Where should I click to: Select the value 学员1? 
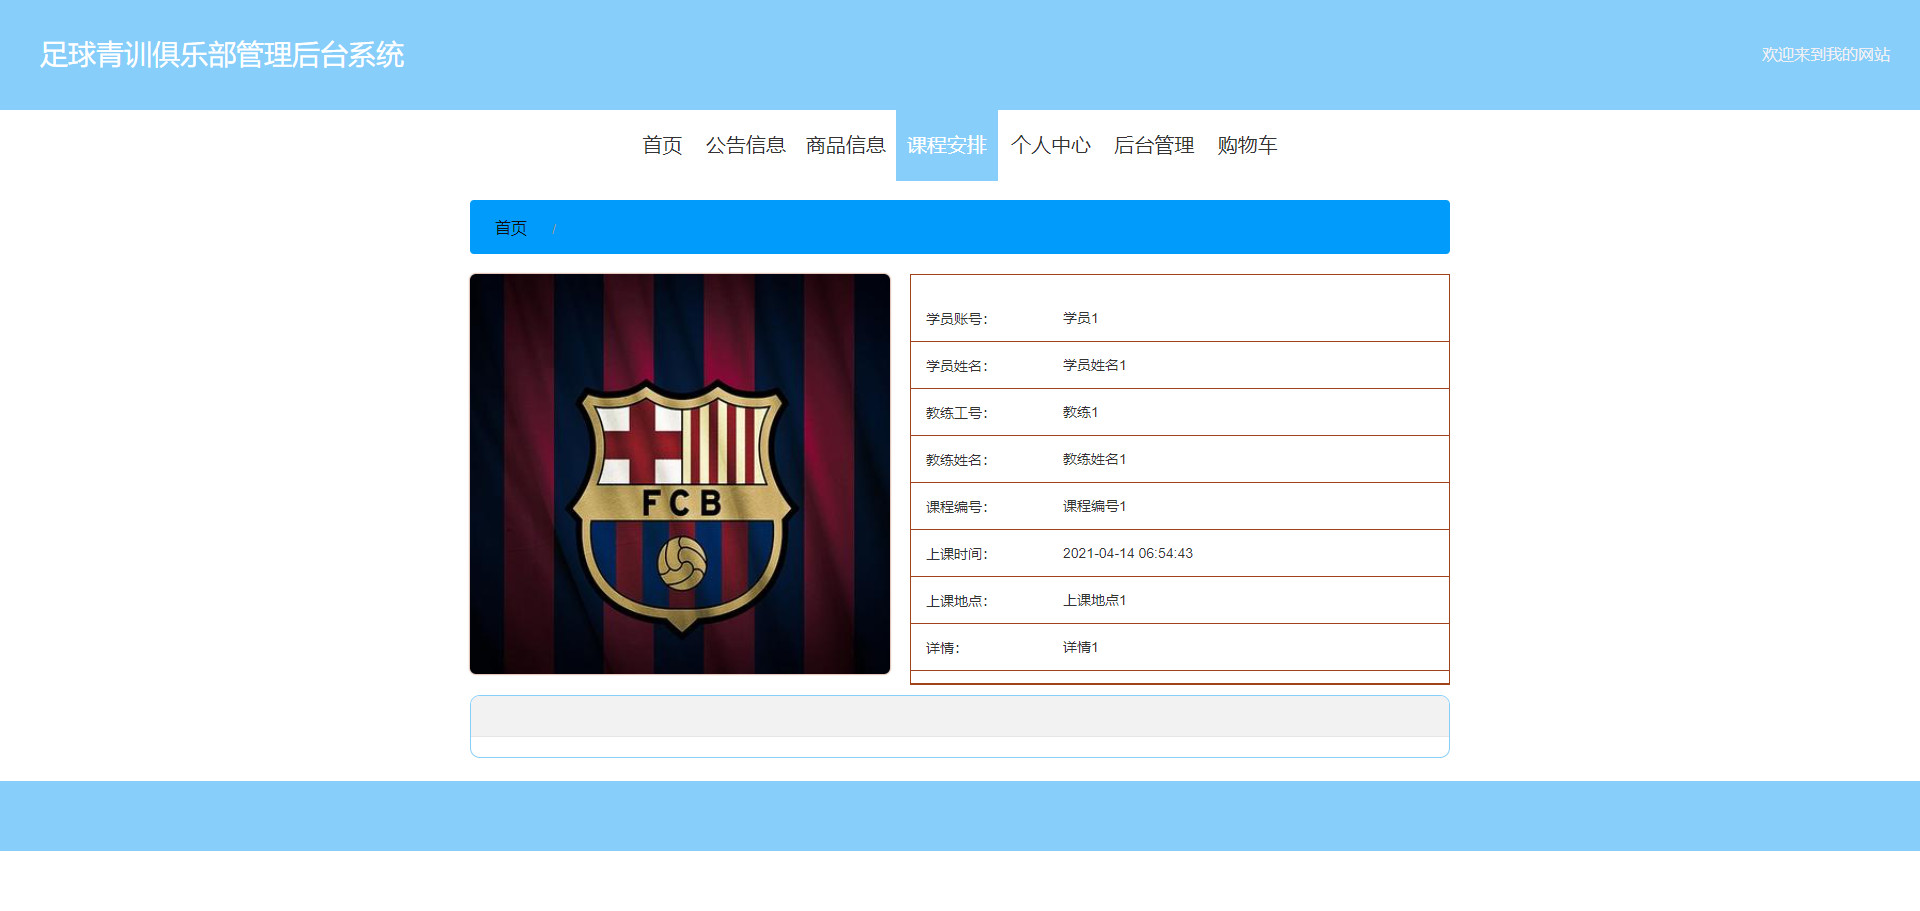tap(1080, 318)
